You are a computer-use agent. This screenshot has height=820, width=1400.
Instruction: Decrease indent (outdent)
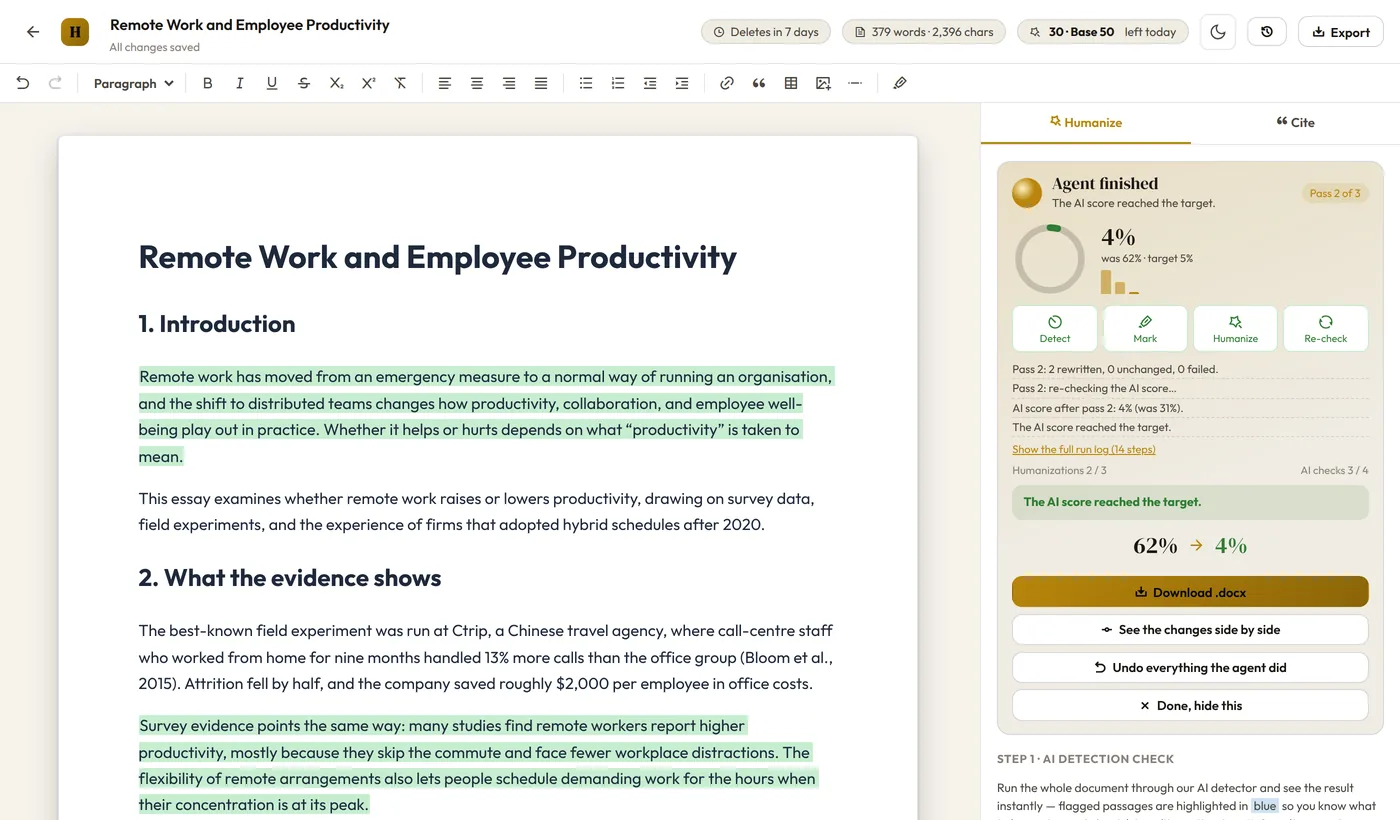point(650,84)
